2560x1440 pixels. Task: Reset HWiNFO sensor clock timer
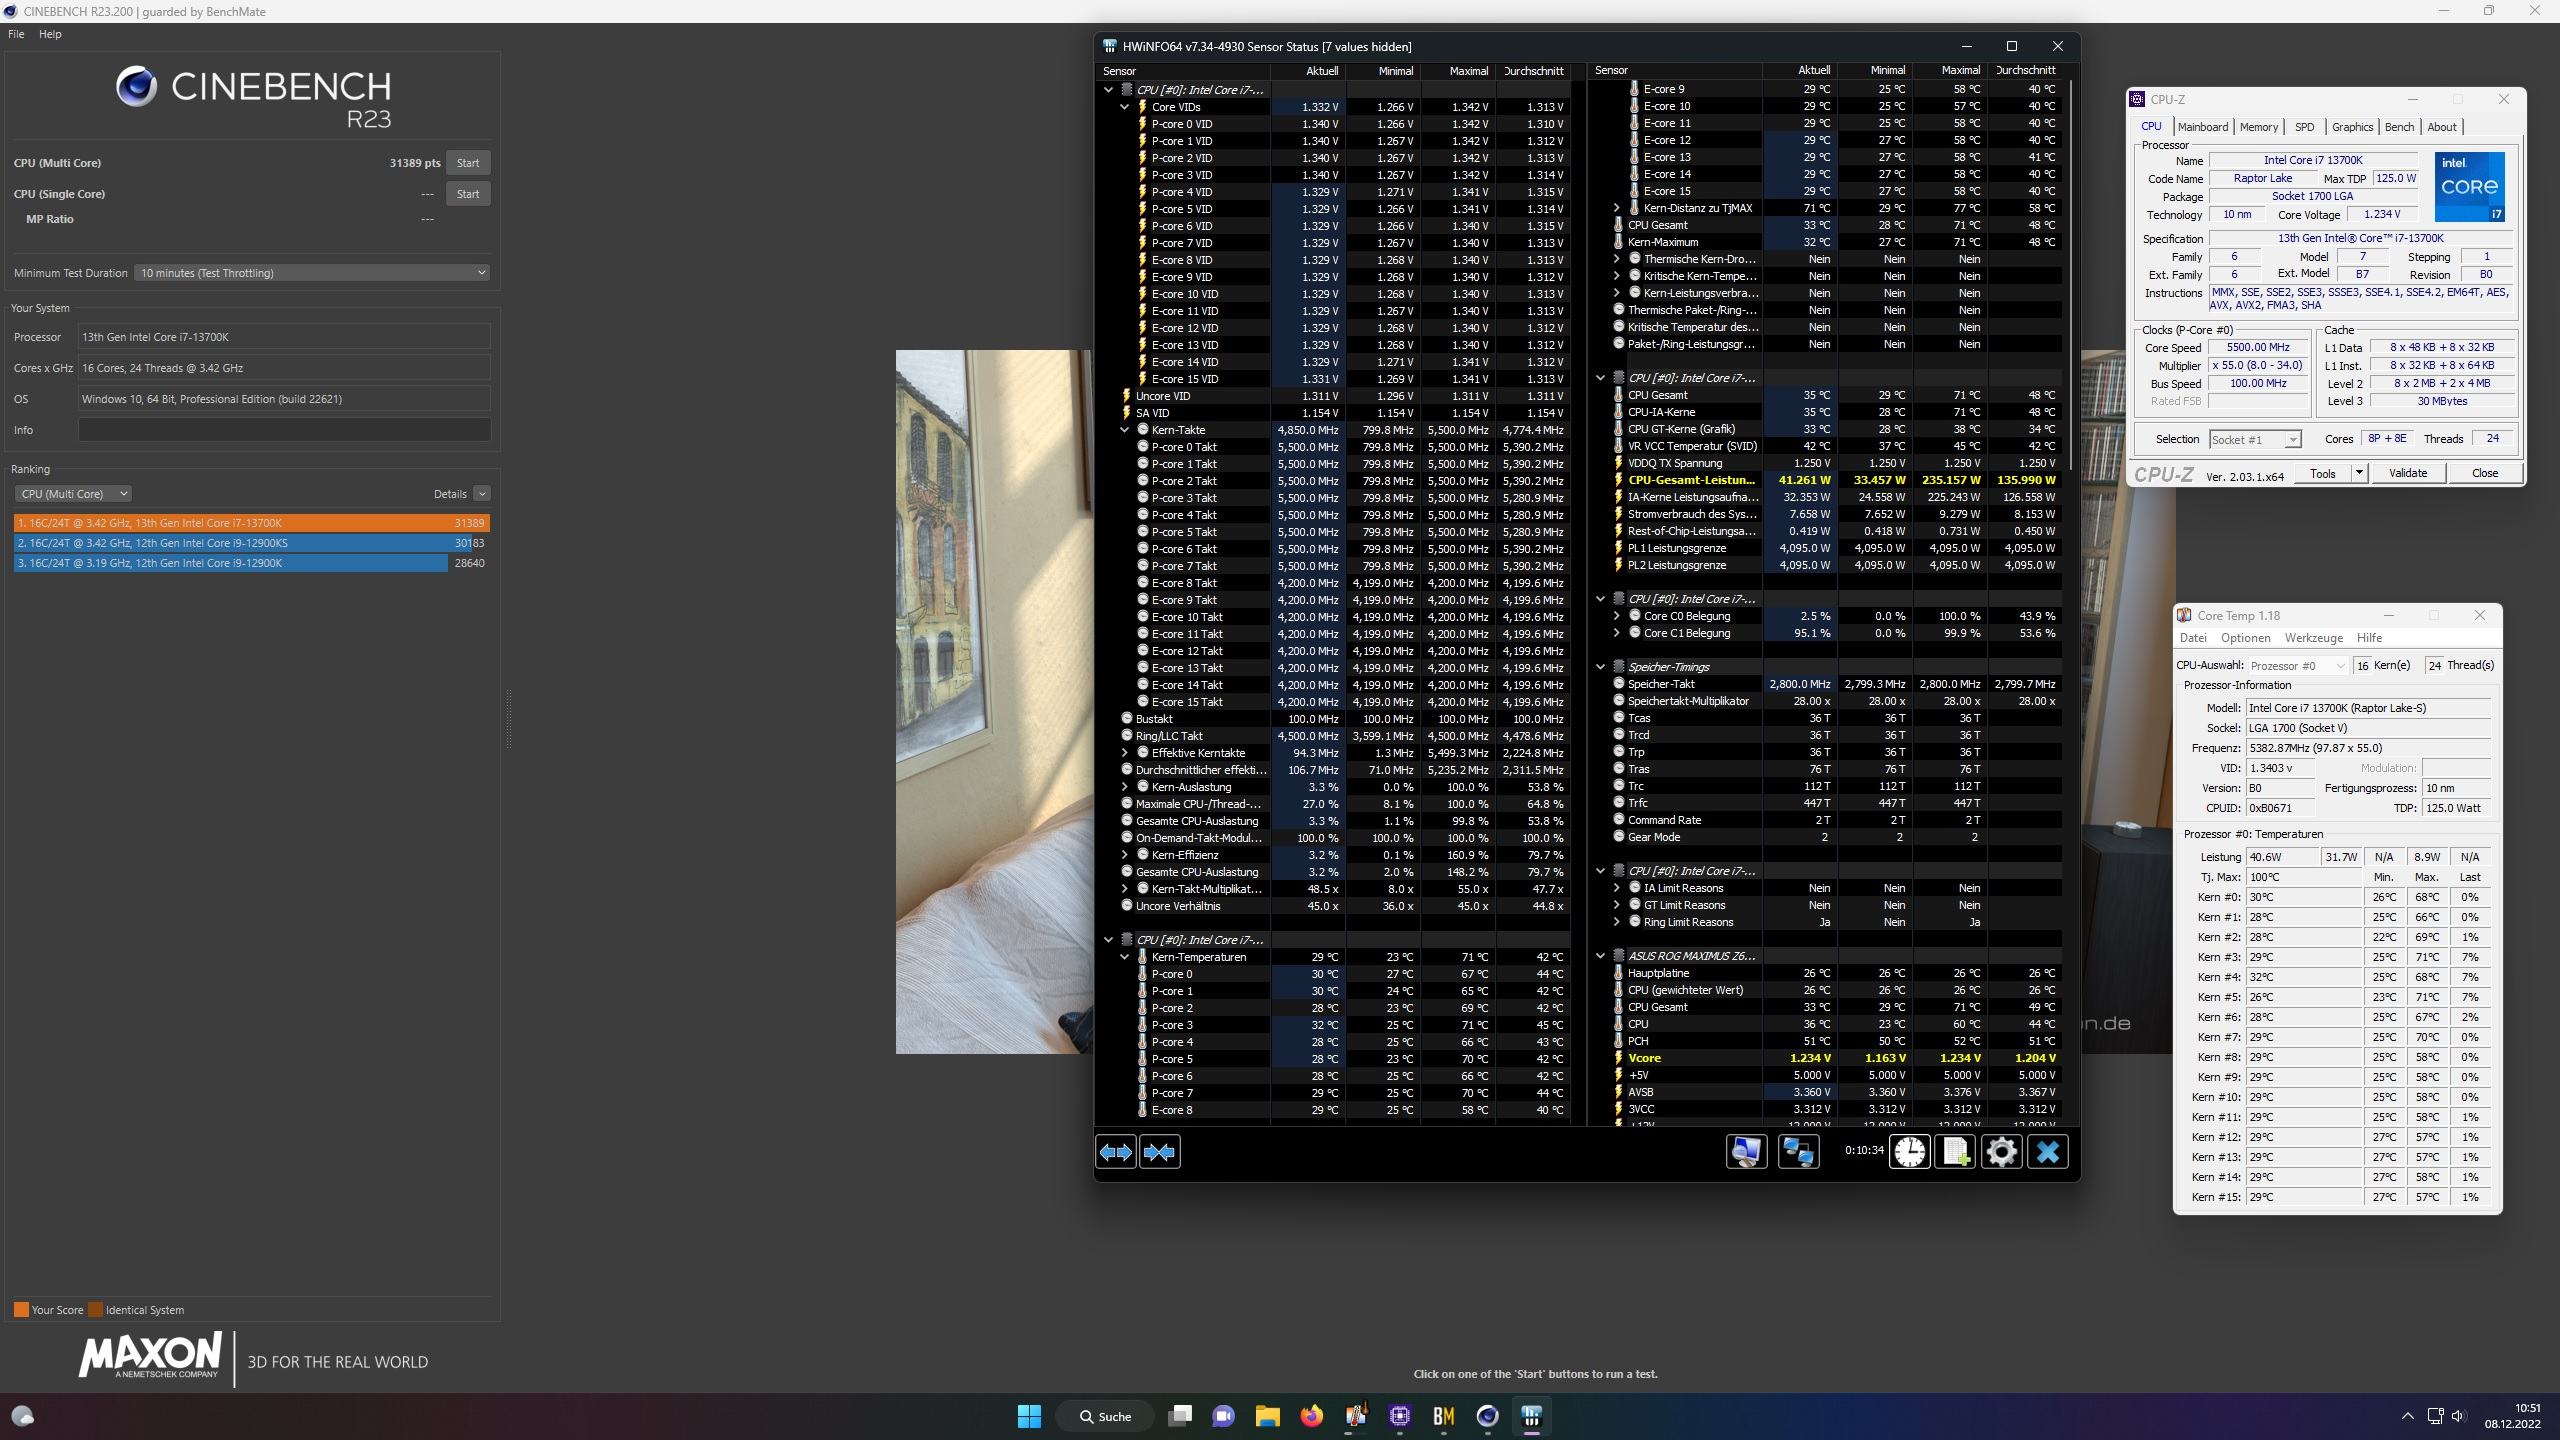[1909, 1152]
